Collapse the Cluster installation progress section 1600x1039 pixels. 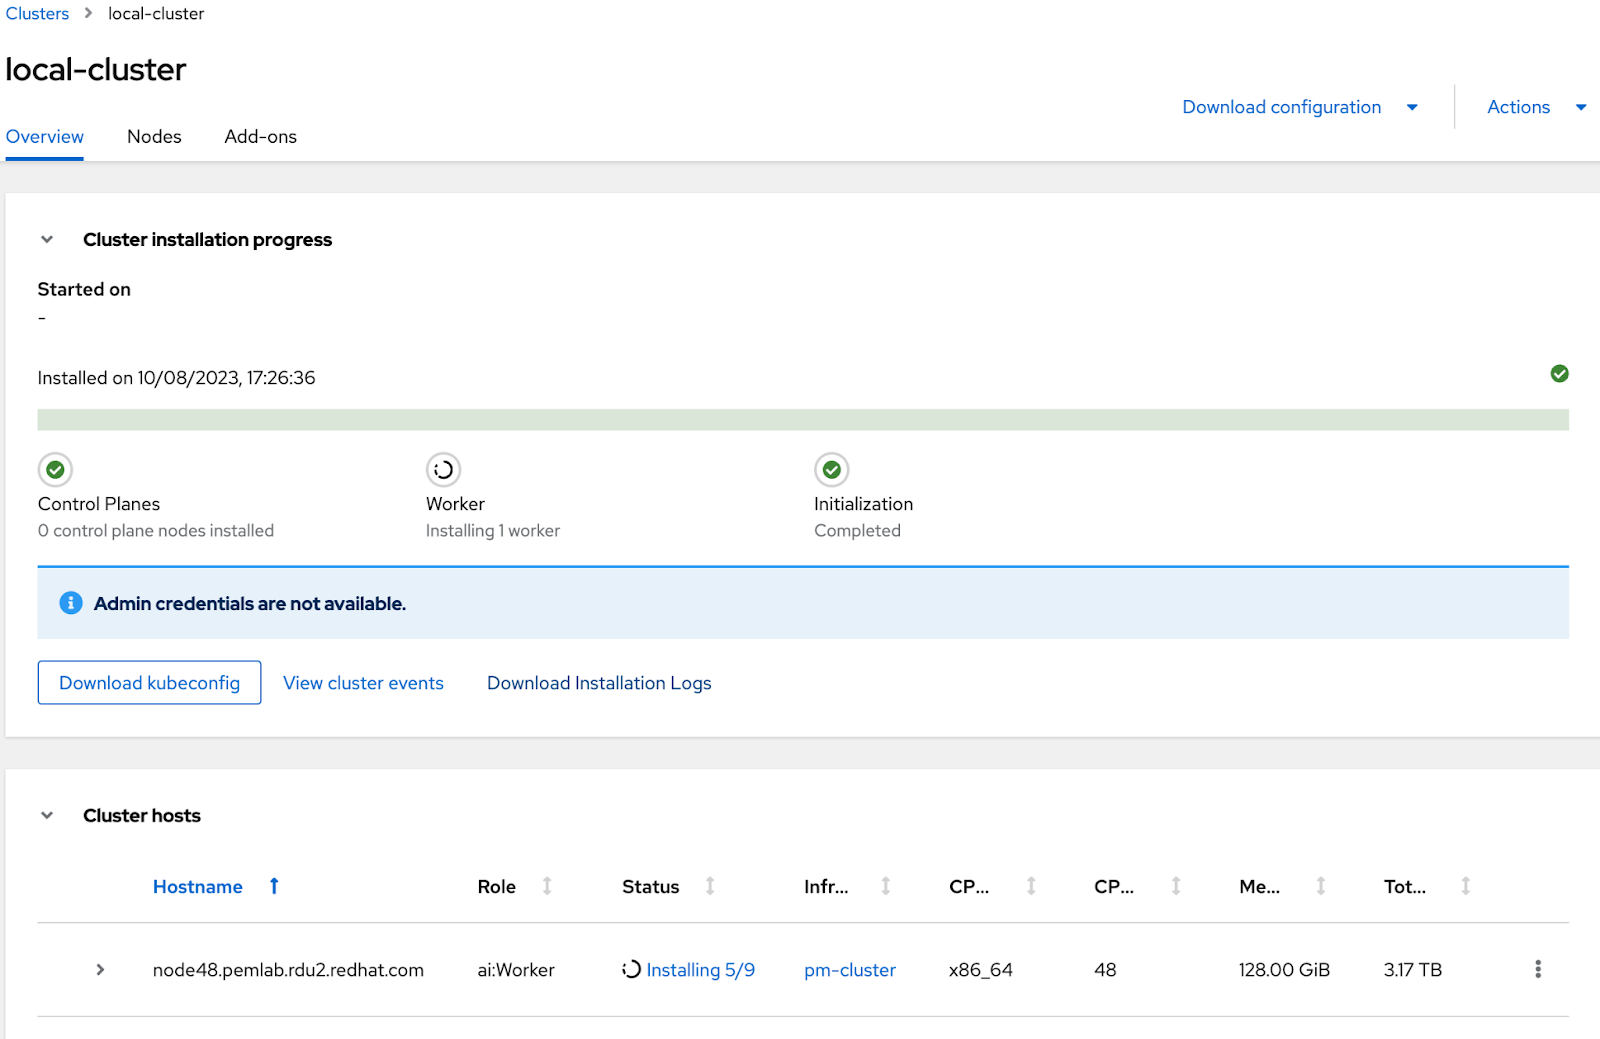(x=46, y=239)
